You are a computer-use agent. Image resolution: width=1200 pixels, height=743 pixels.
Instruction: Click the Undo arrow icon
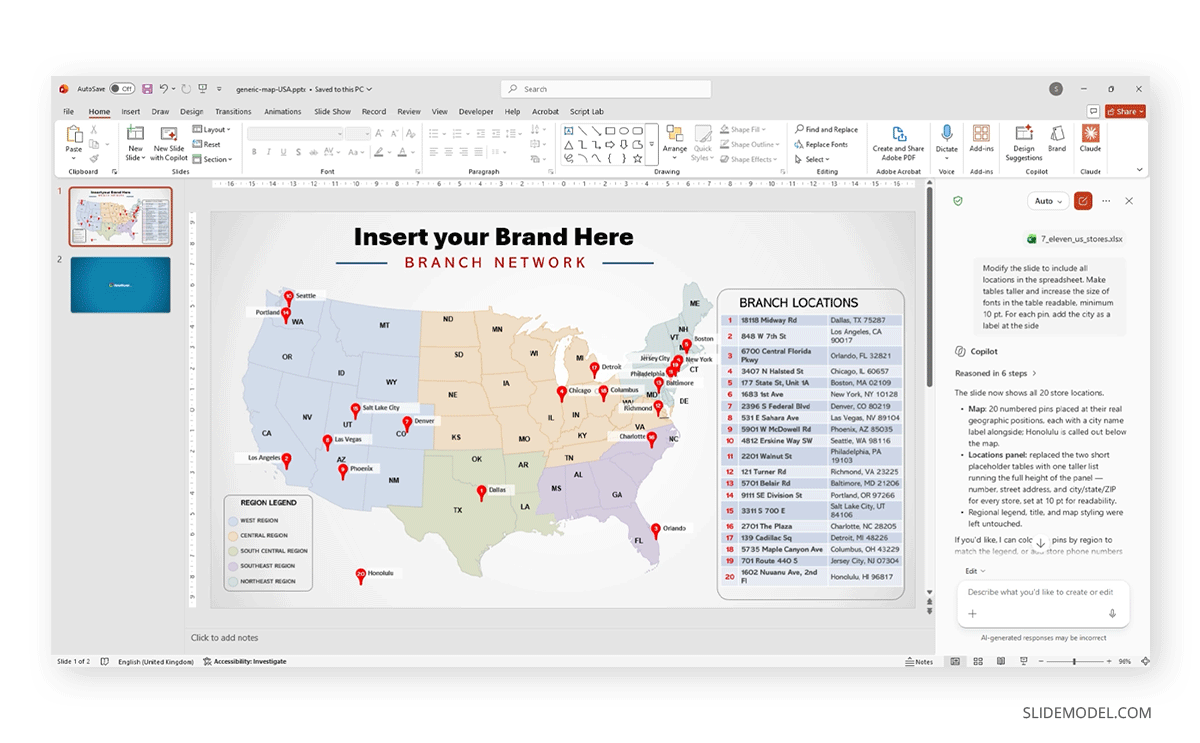[163, 89]
